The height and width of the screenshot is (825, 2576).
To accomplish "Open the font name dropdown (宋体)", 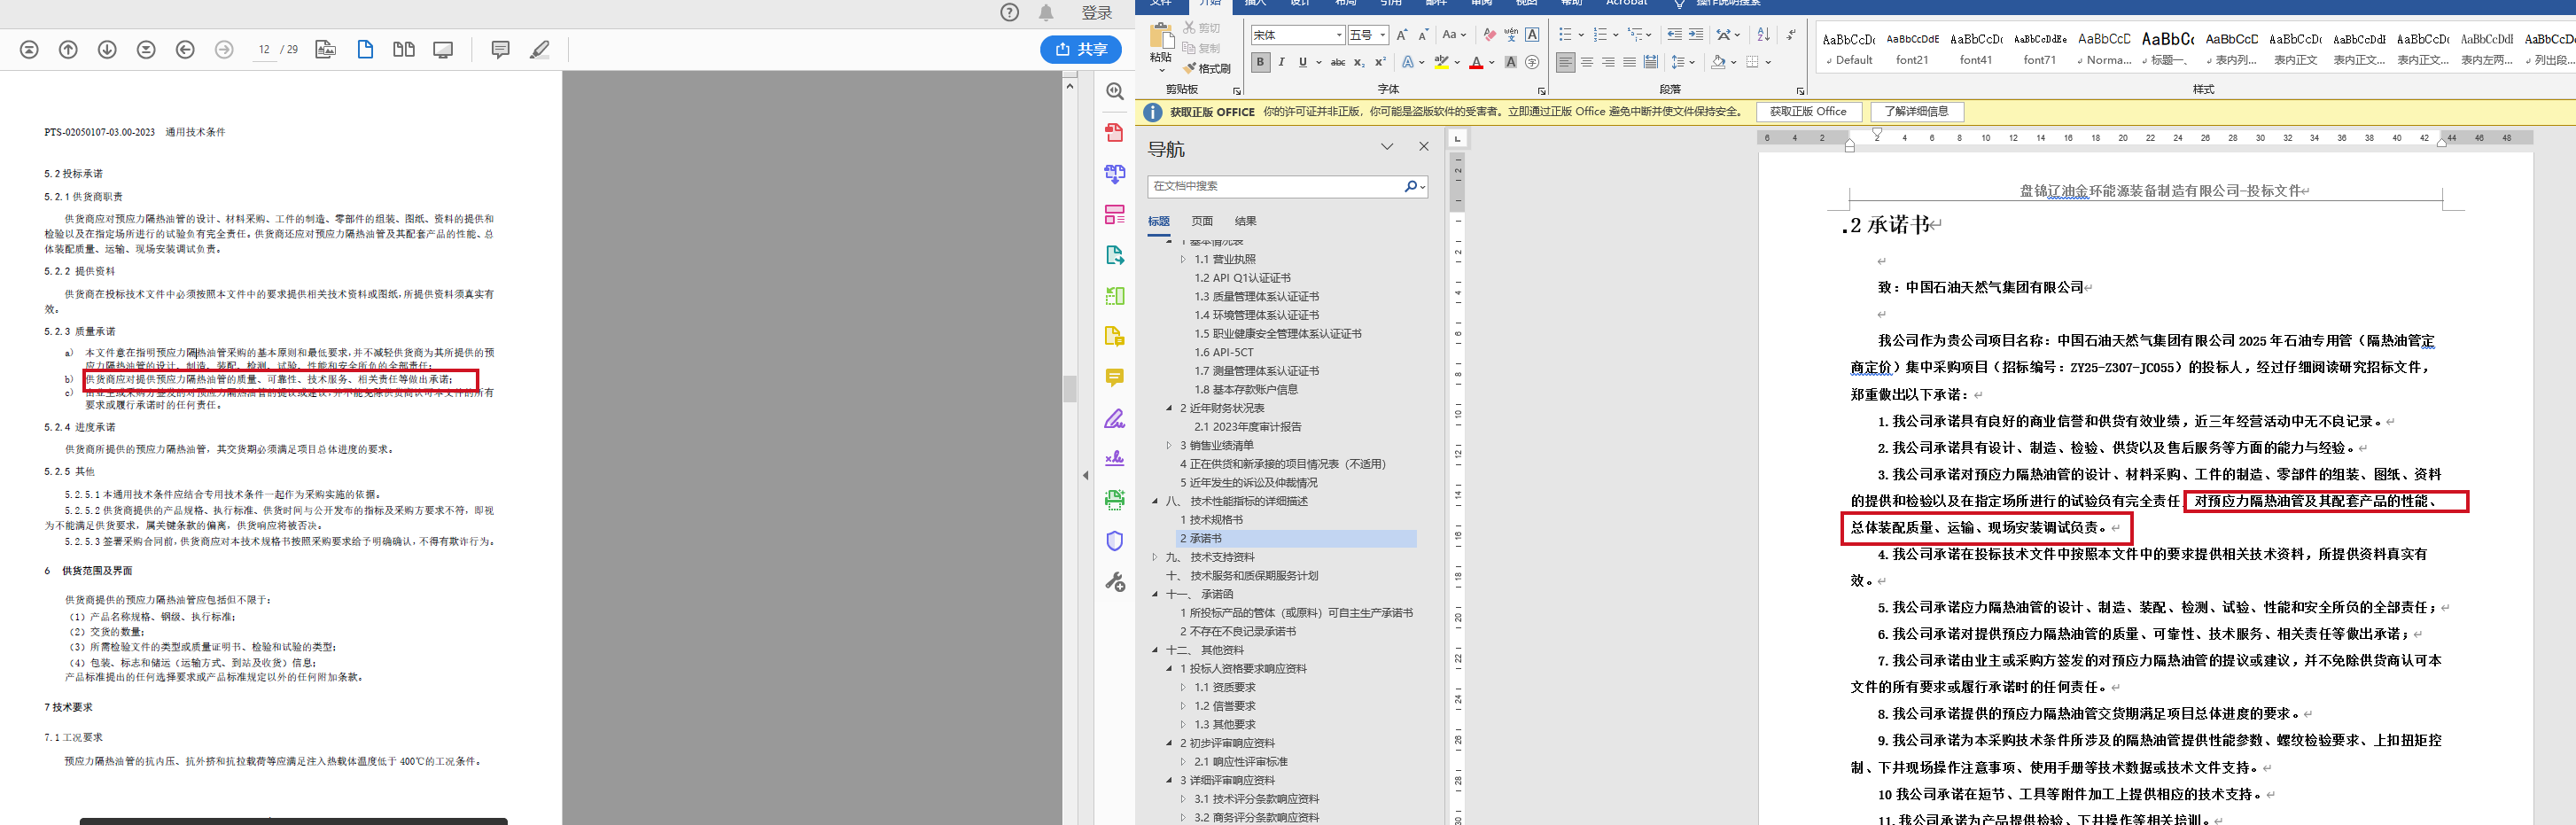I will coord(1339,35).
